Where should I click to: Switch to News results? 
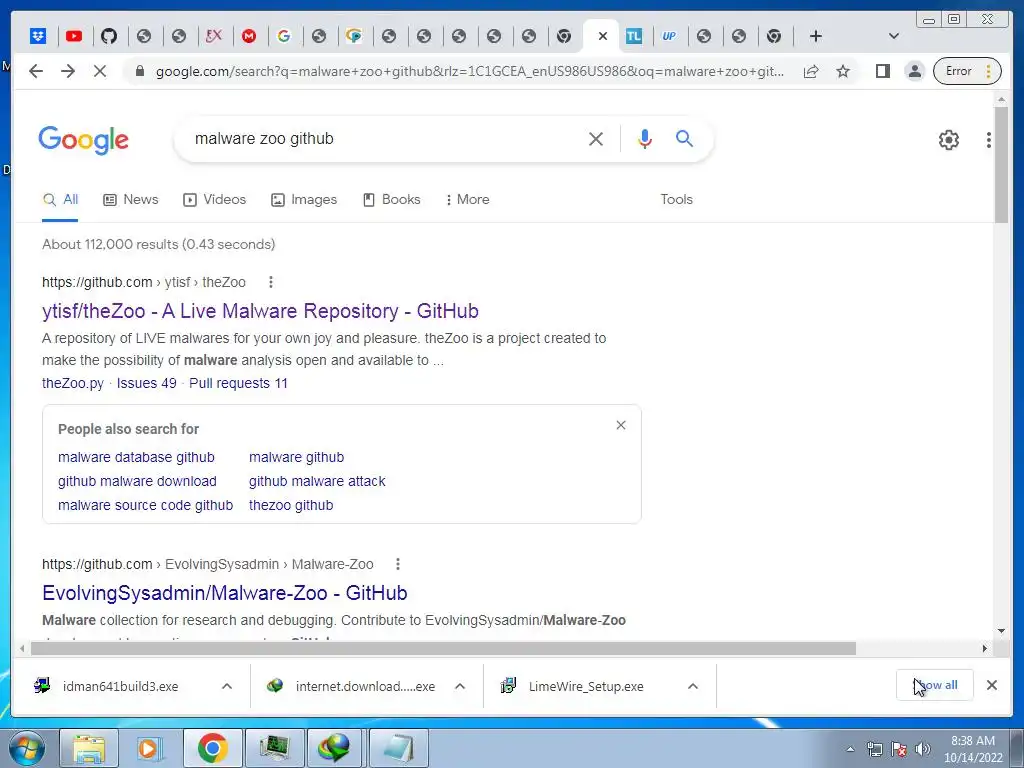pyautogui.click(x=131, y=200)
